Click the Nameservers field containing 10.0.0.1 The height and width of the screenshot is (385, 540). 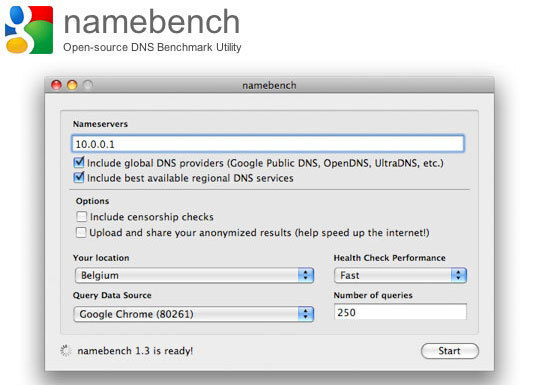268,144
